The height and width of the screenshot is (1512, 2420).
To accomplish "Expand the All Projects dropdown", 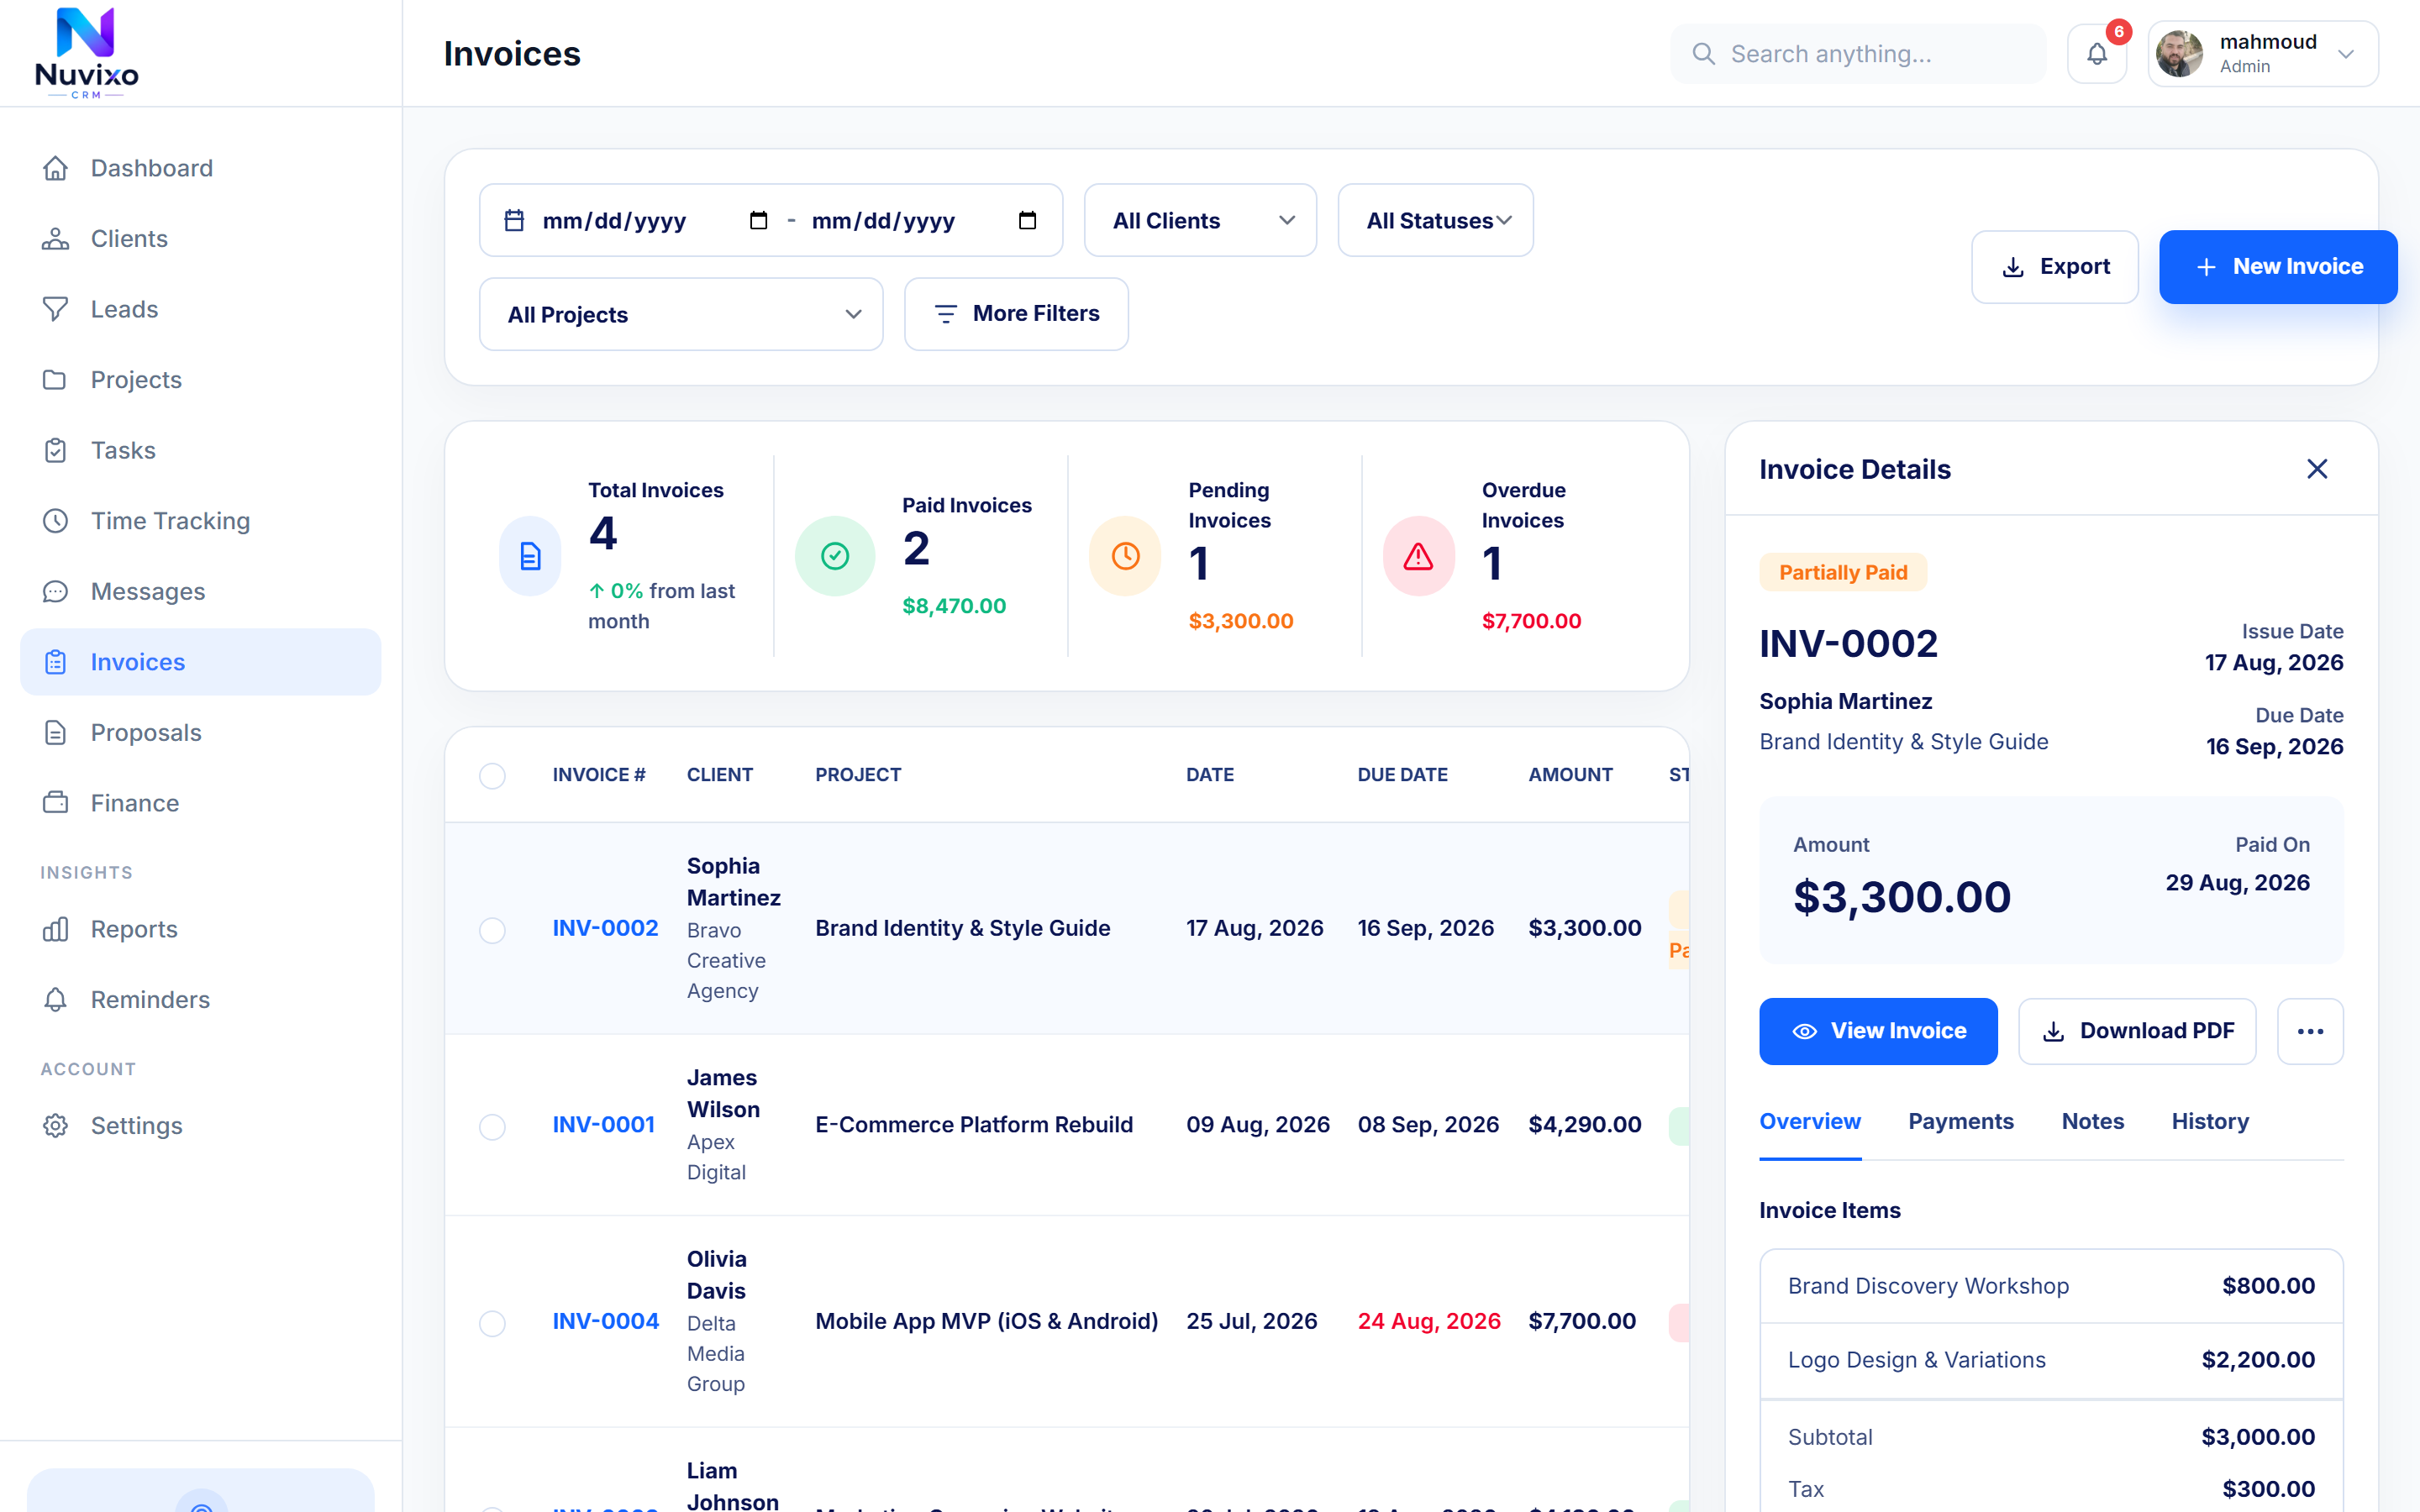I will point(681,314).
